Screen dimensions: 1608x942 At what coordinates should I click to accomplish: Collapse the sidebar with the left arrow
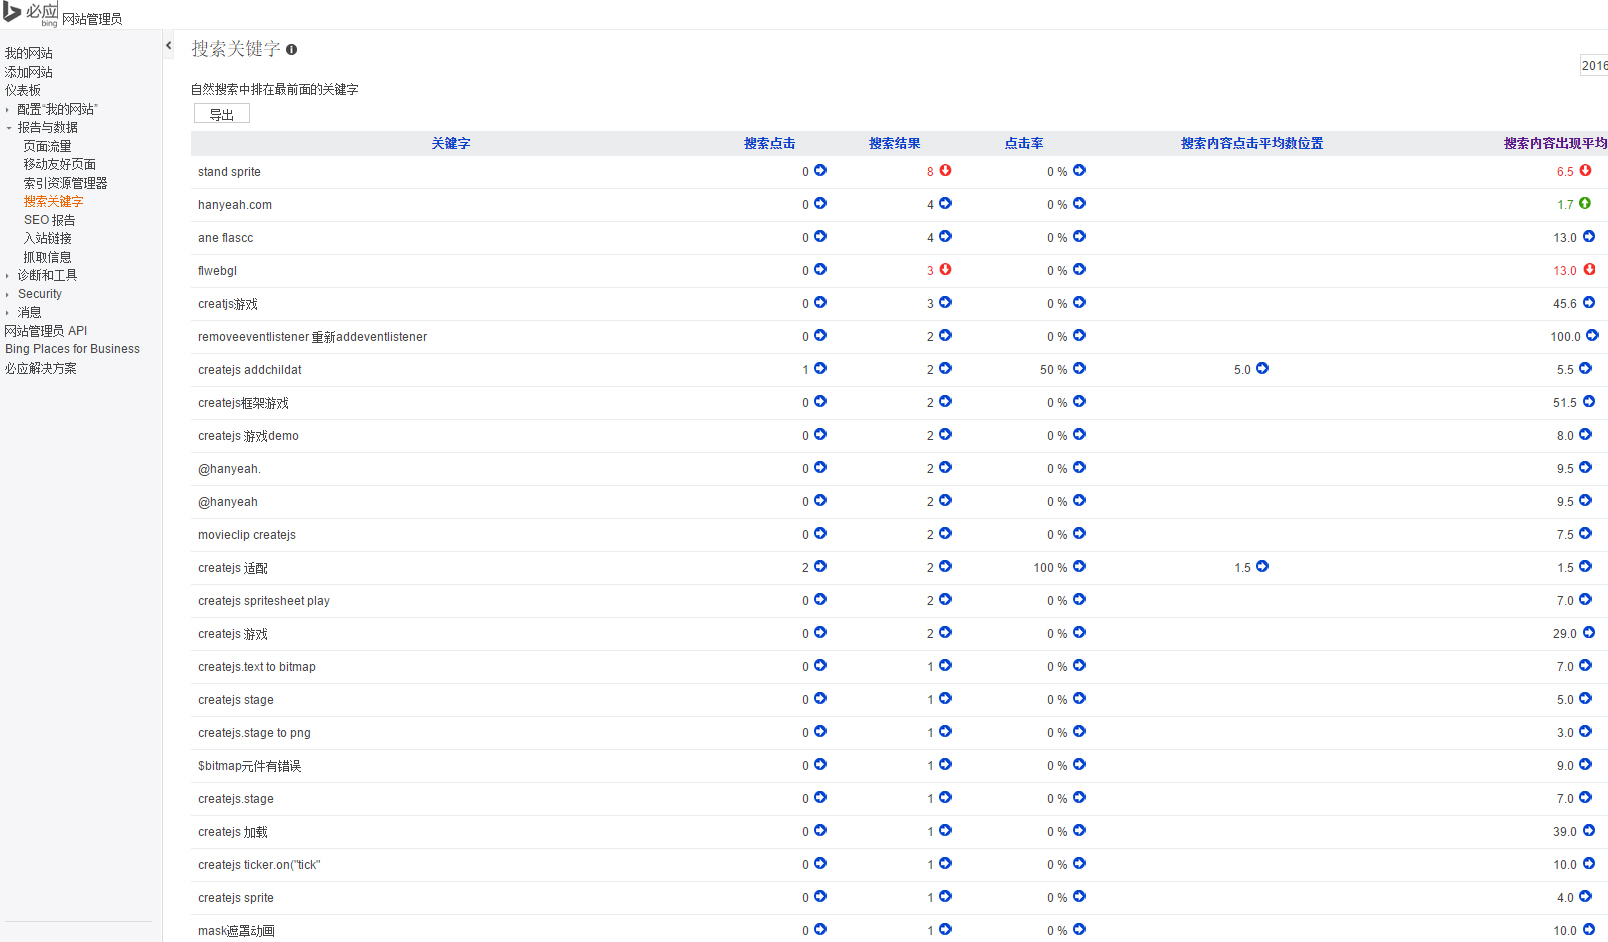coord(168,45)
